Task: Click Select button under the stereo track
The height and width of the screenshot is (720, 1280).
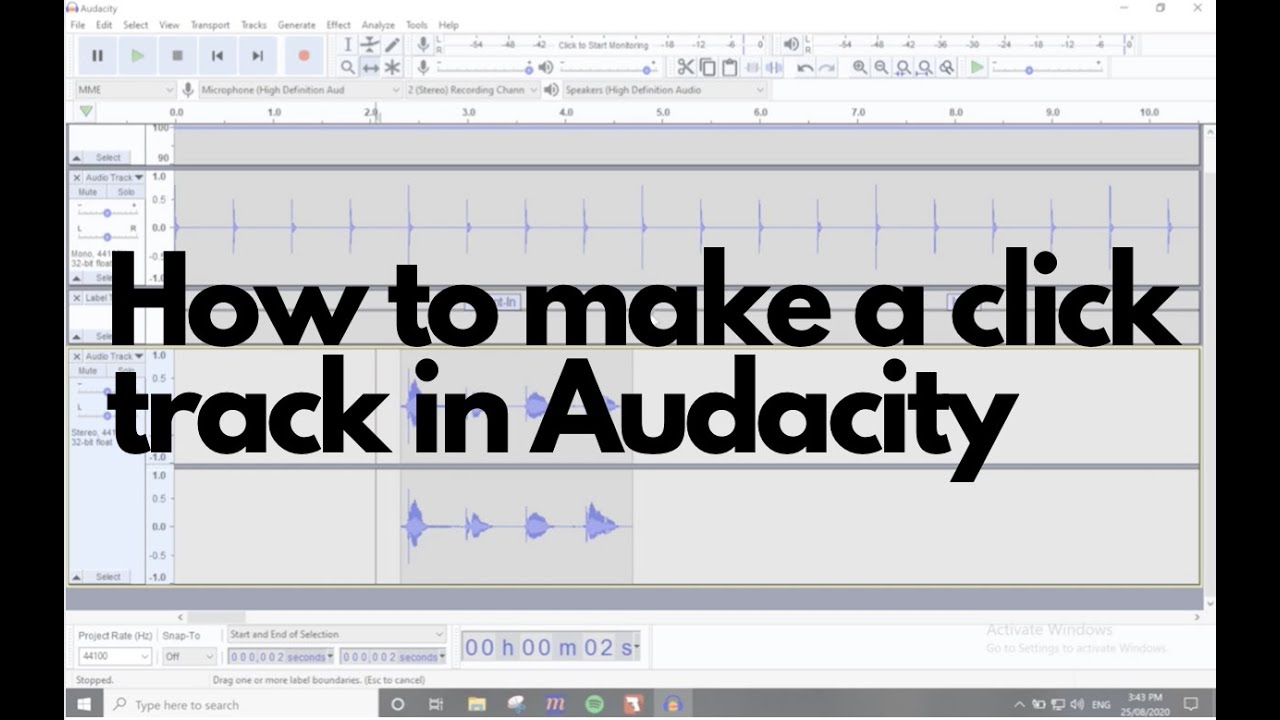Action: coord(108,577)
